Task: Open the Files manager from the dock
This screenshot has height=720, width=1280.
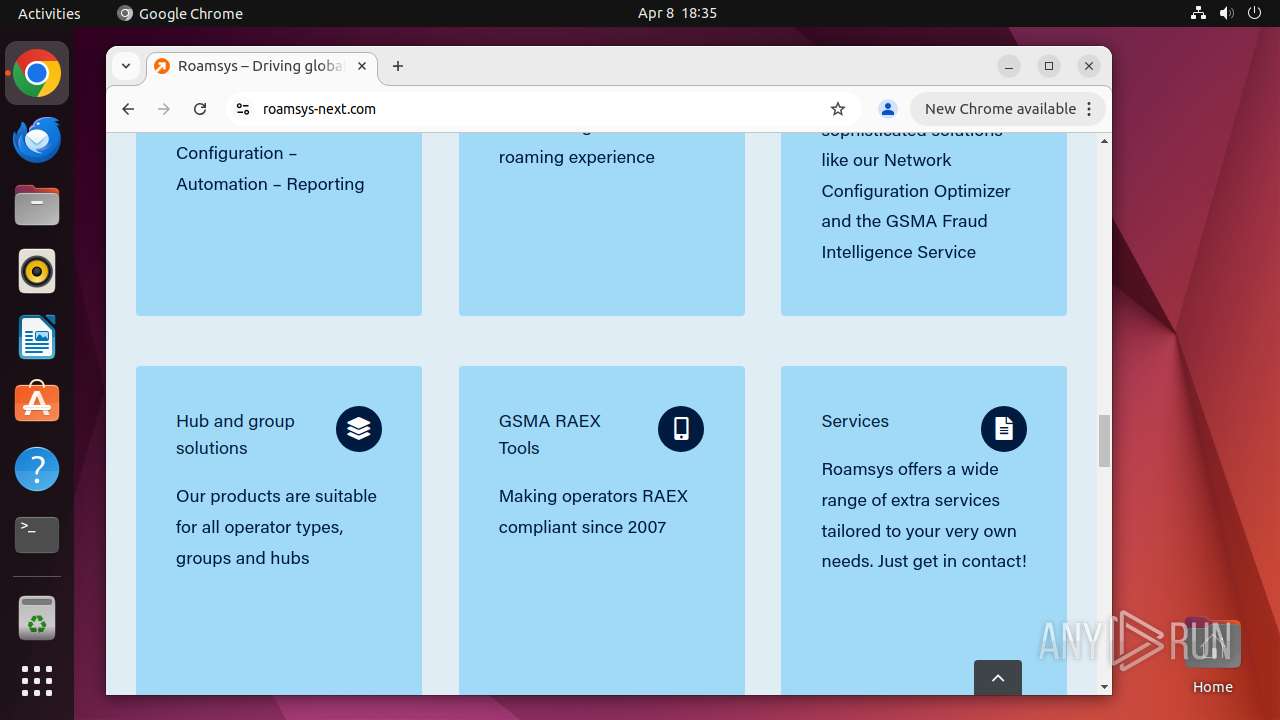Action: (x=37, y=205)
